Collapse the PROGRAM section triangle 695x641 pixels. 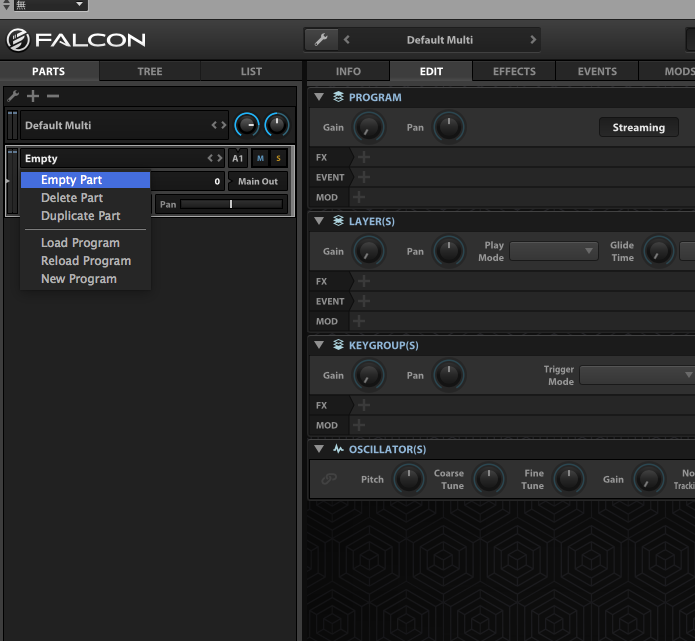[319, 97]
